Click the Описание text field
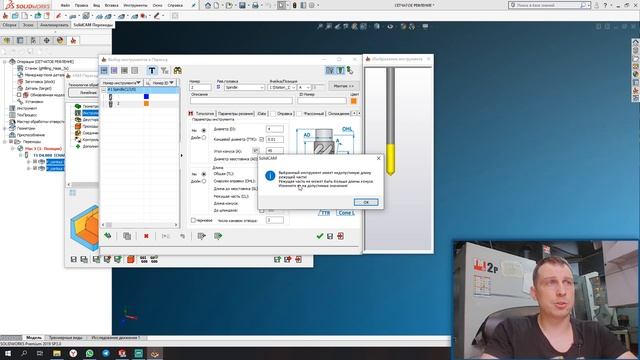Screen dimensions: 640x360 (241, 100)
